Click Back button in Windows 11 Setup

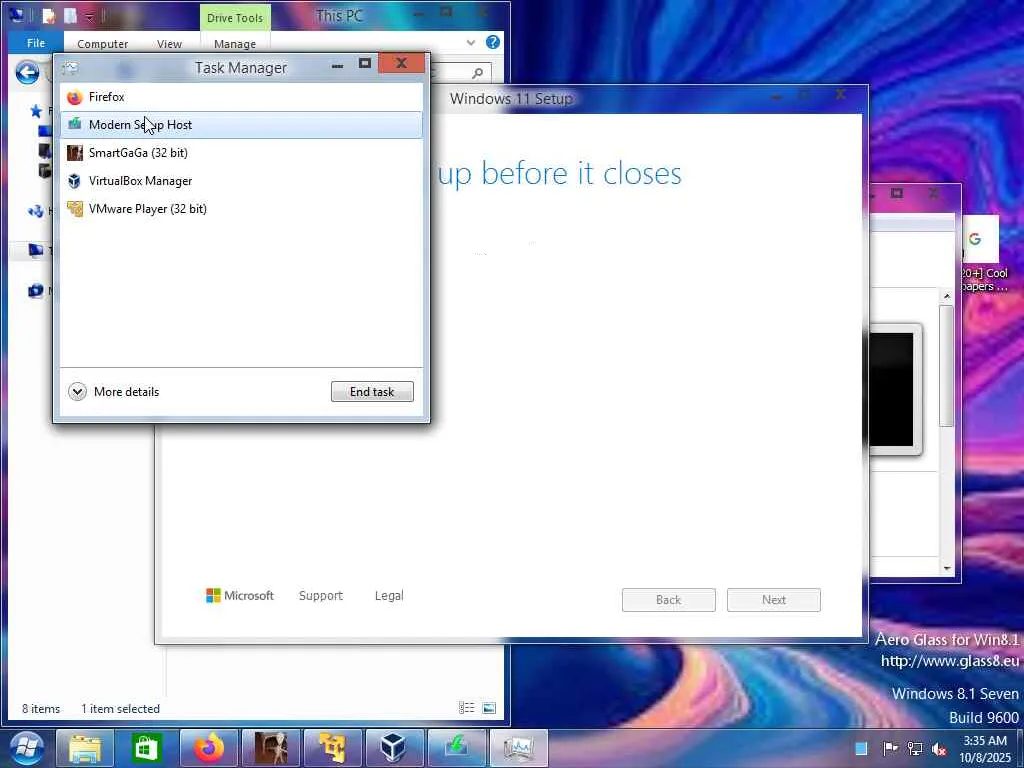coord(669,600)
